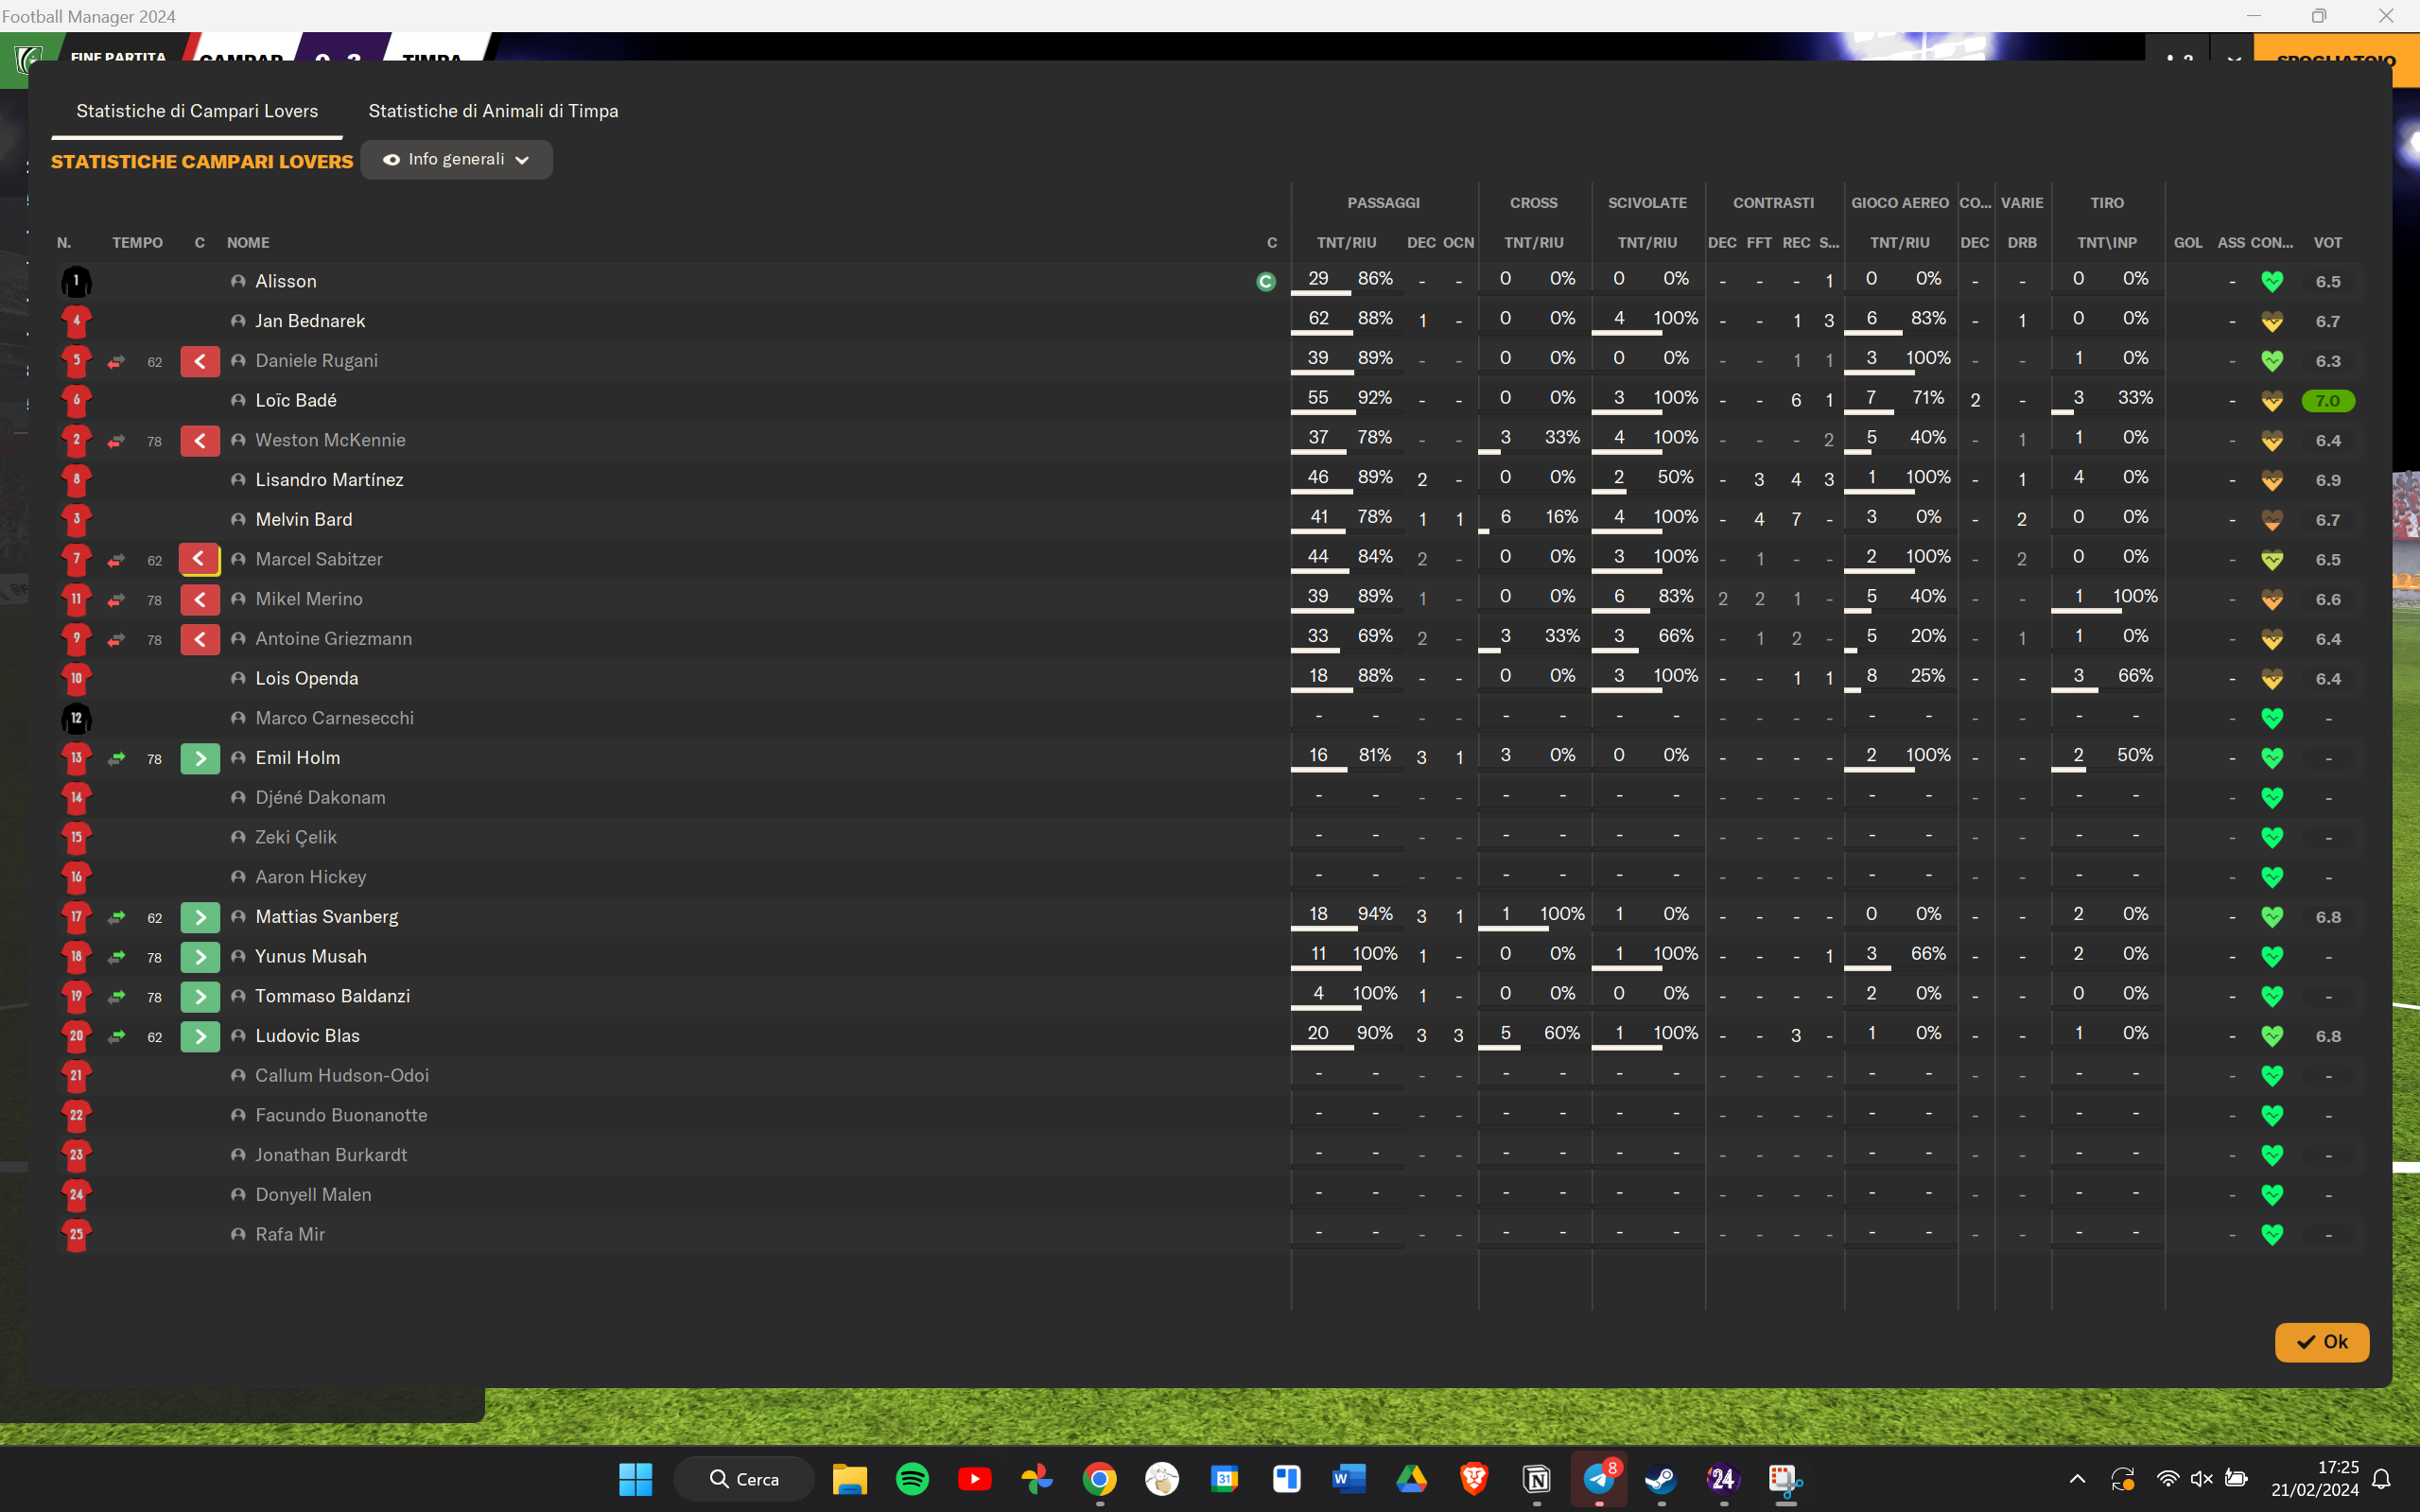
Task: Expand the dropdown arrow left of the Spogliatoio button
Action: [x=2233, y=60]
